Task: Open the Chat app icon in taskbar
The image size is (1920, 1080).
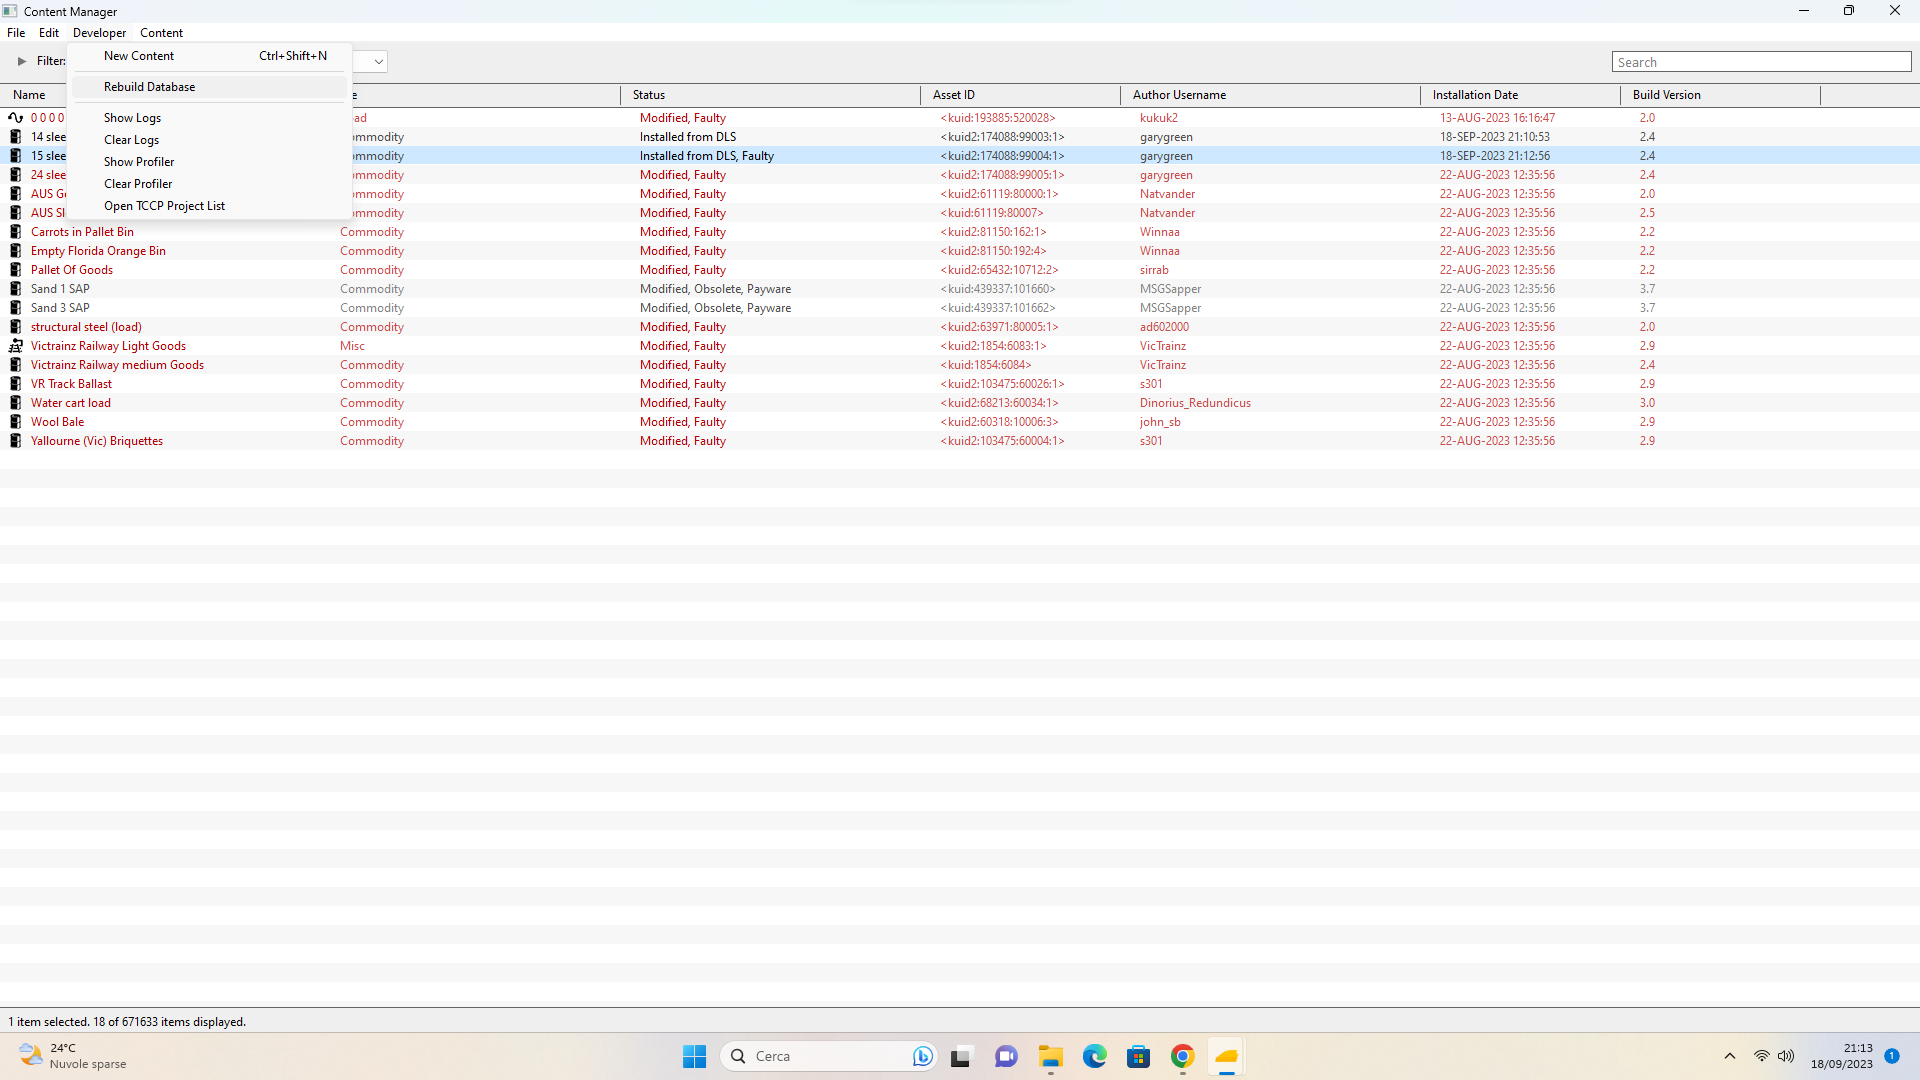Action: pos(1006,1056)
